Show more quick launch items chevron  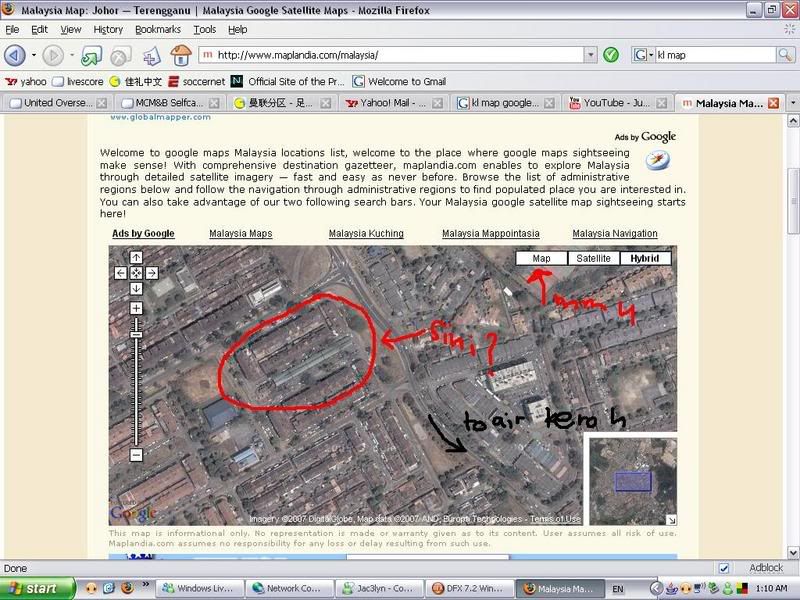click(x=145, y=585)
